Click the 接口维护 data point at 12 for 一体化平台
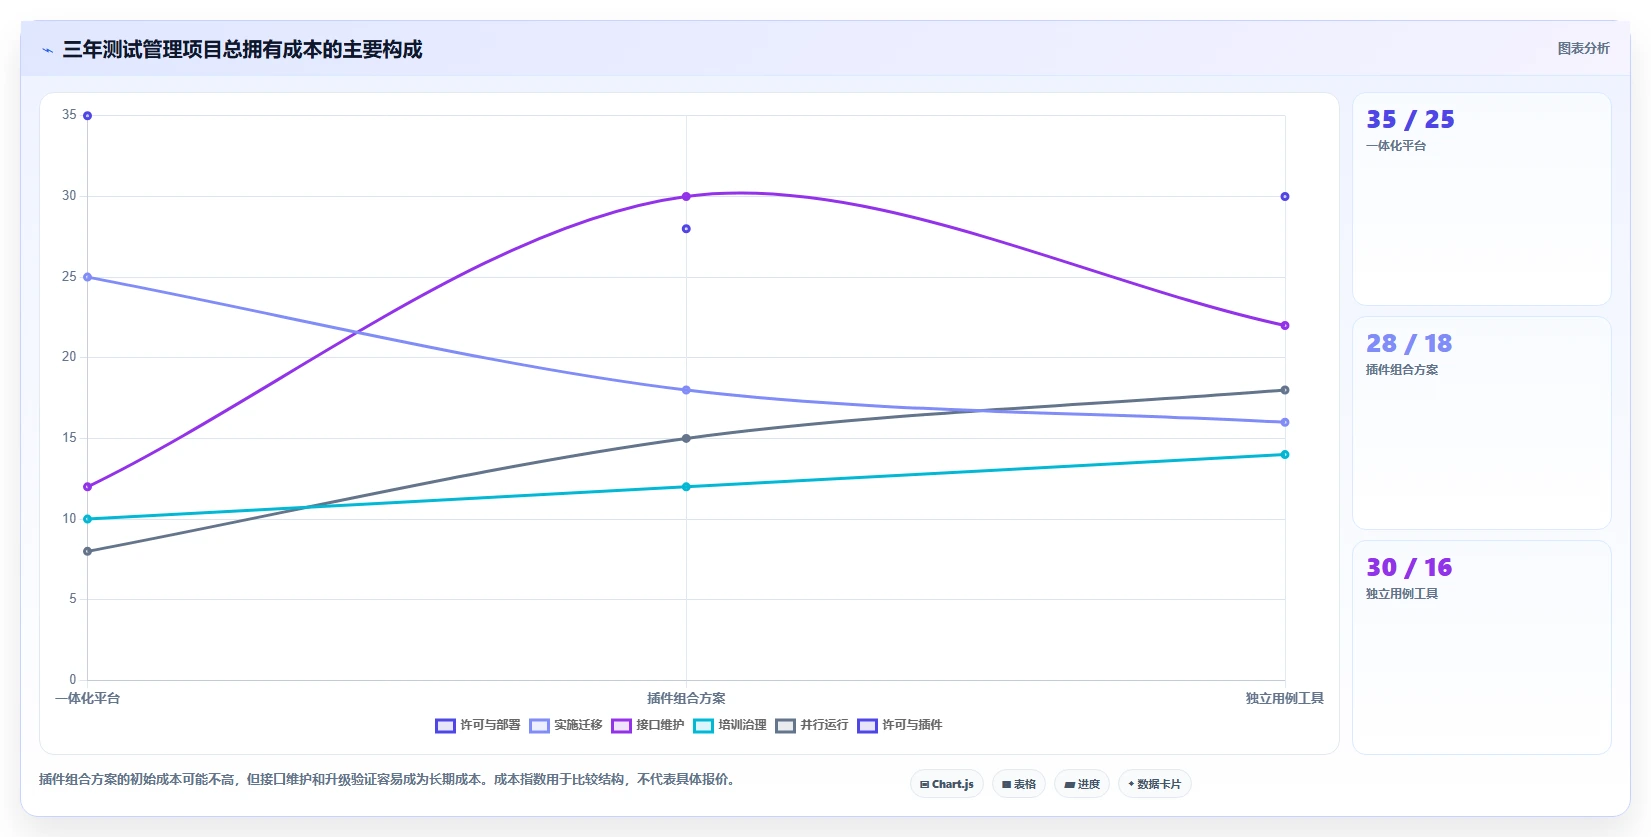The height and width of the screenshot is (837, 1651). (x=88, y=487)
